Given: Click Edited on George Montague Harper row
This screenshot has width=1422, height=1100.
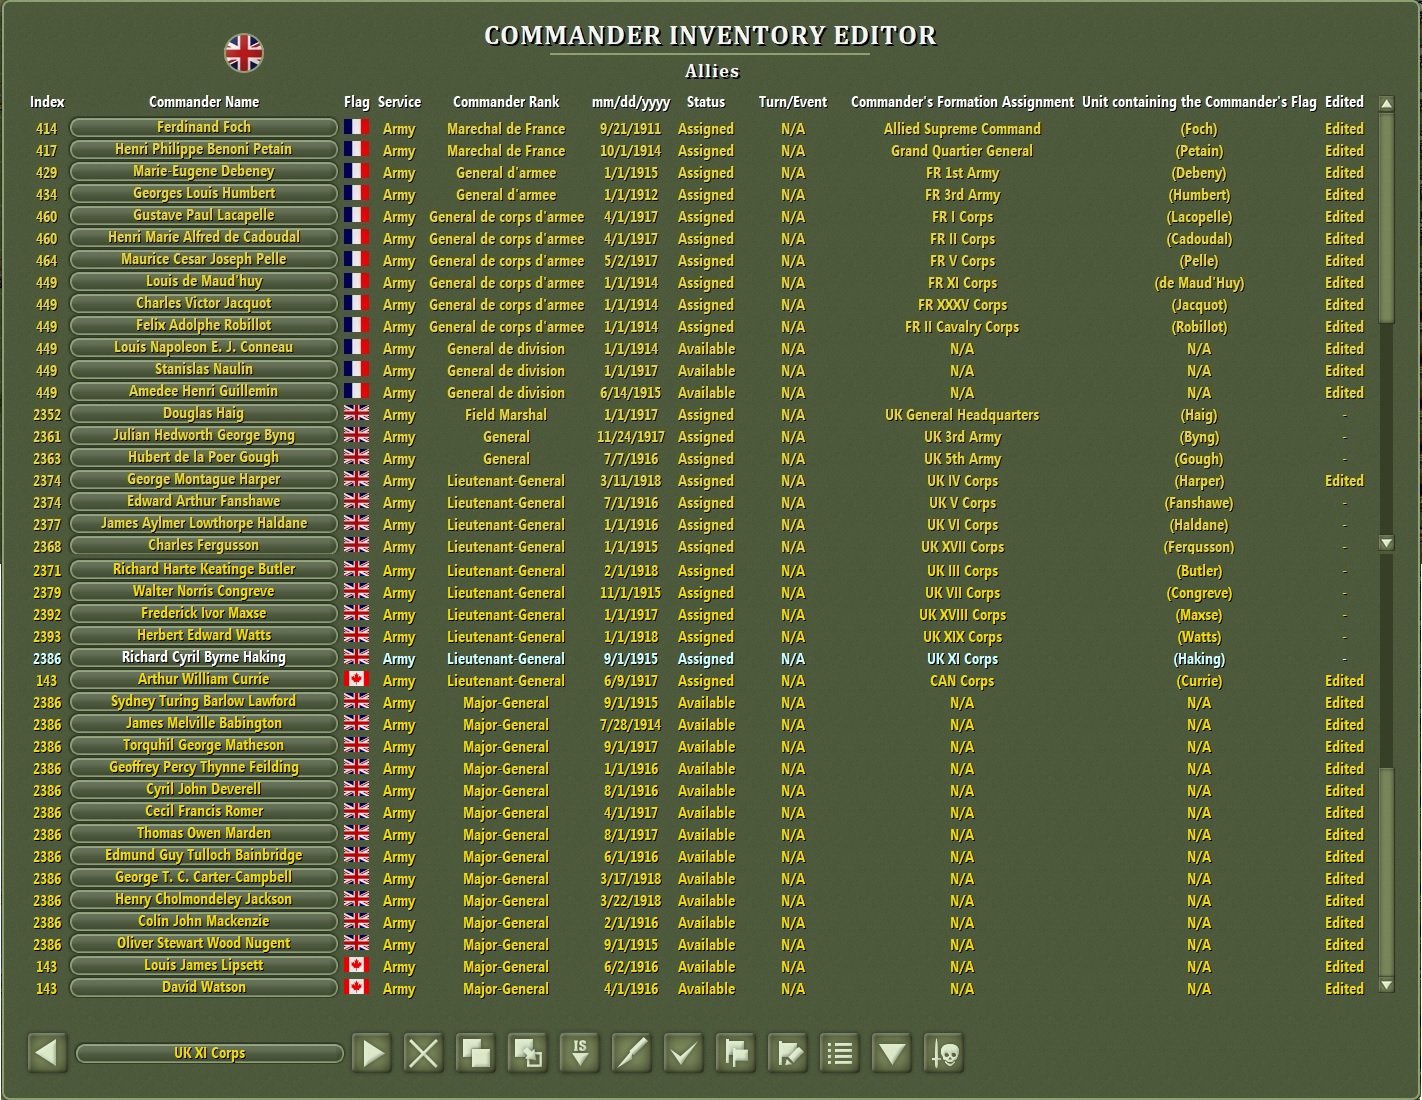Looking at the screenshot, I should pyautogui.click(x=1344, y=481).
